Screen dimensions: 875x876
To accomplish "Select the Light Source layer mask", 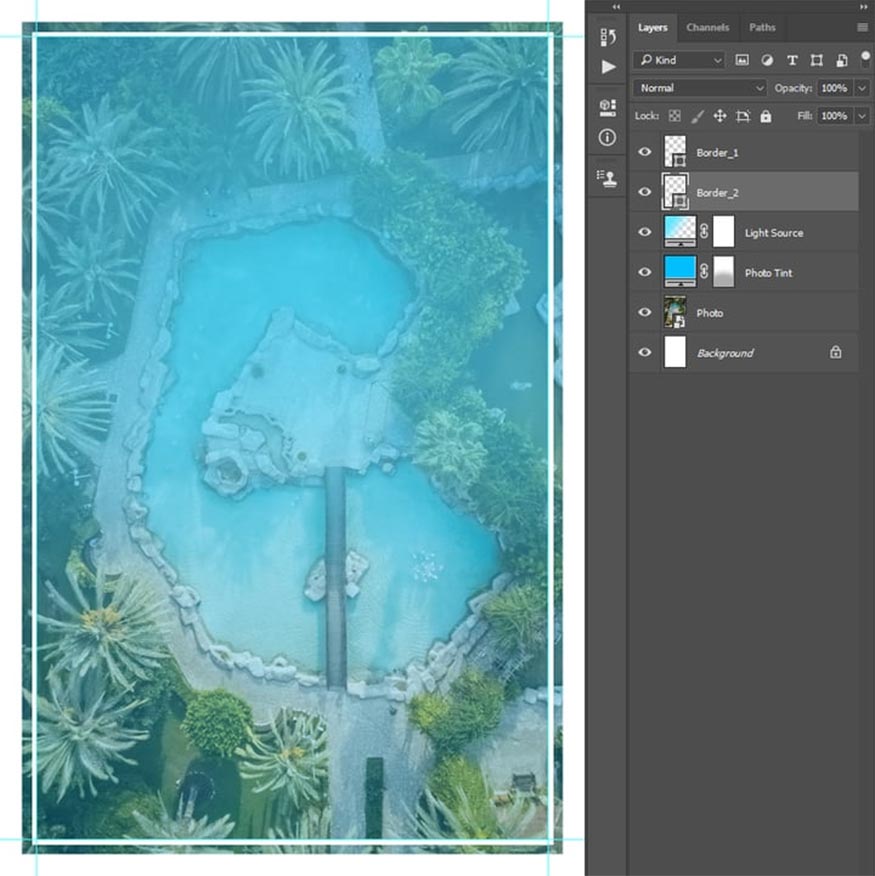I will (x=724, y=231).
